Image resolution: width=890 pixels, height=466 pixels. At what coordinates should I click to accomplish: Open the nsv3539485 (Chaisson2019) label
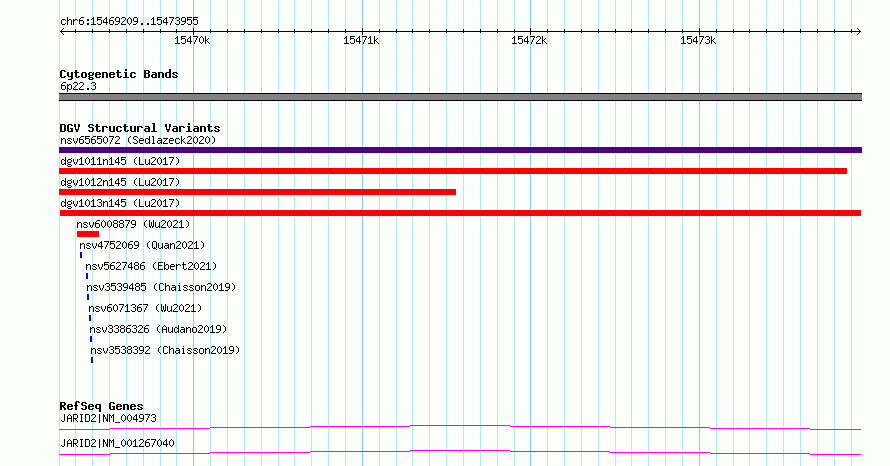[161, 287]
